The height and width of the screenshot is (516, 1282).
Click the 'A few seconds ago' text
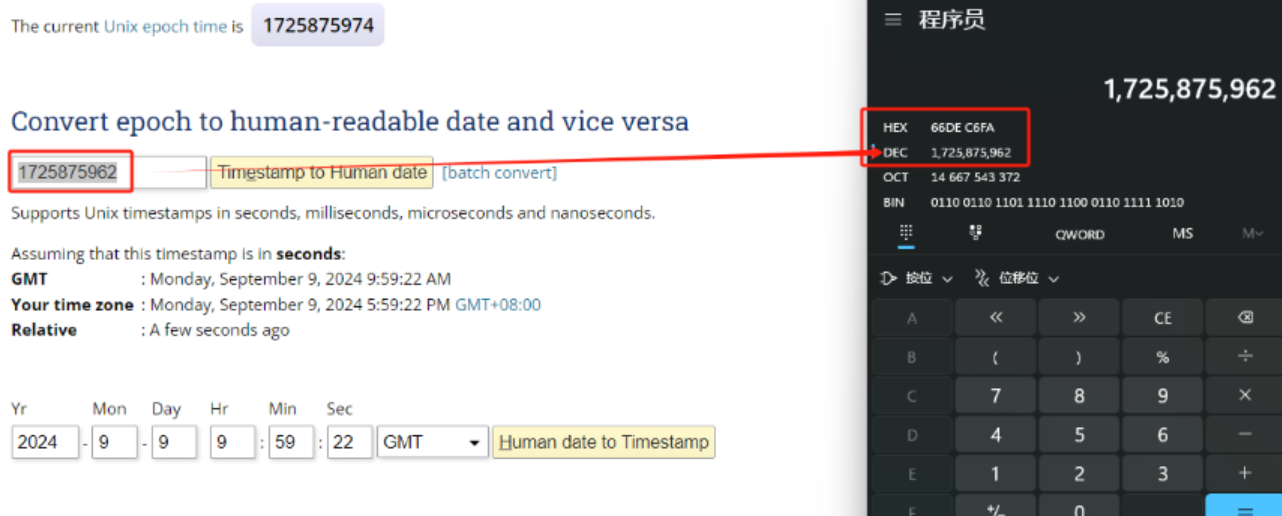219,330
